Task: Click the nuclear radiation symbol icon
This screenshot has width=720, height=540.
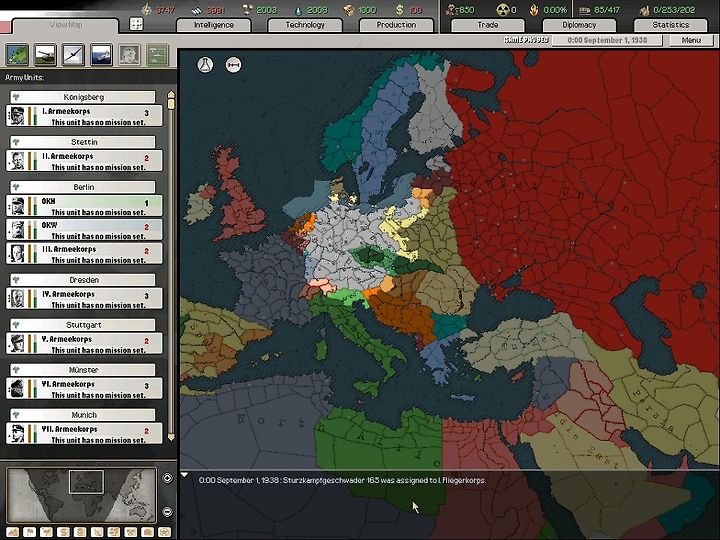Action: pyautogui.click(x=503, y=9)
